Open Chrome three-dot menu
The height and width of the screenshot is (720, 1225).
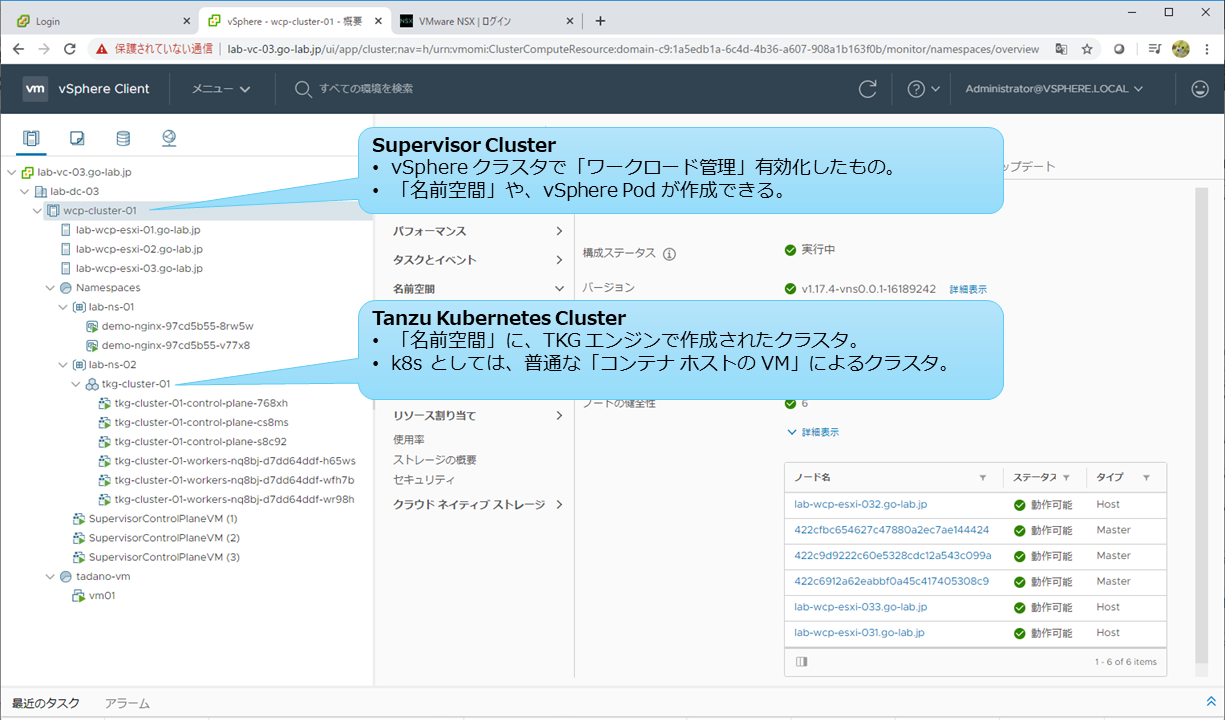pos(1208,48)
